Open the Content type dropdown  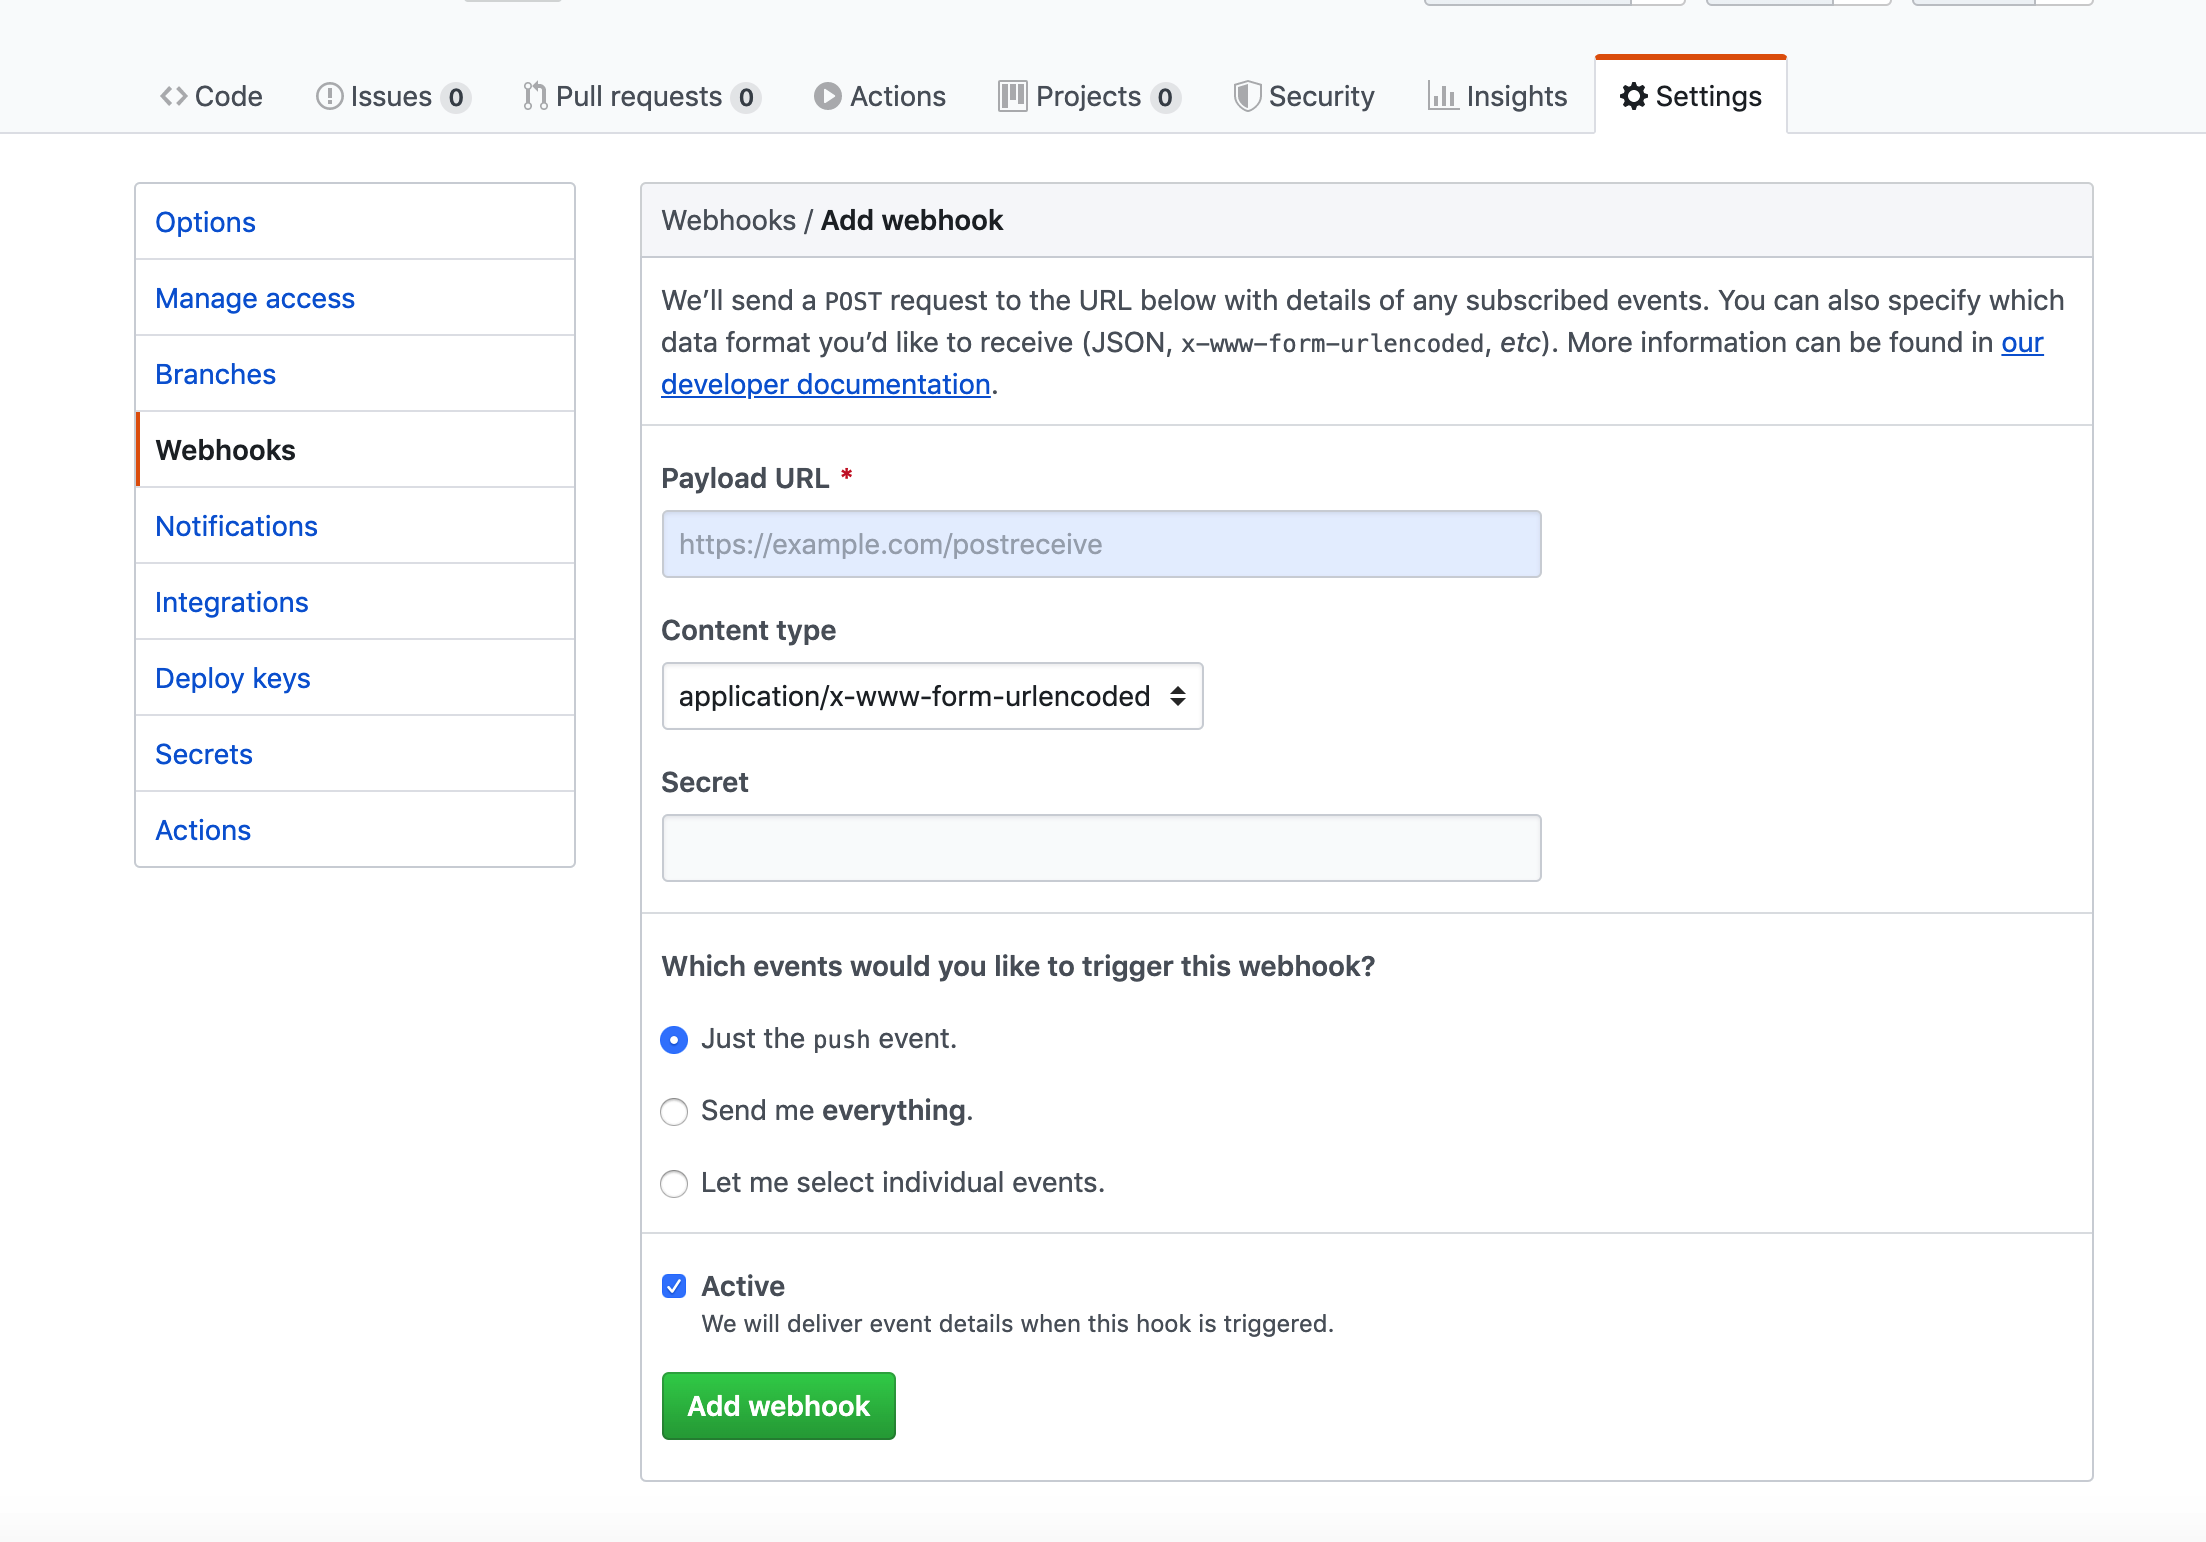tap(932, 696)
